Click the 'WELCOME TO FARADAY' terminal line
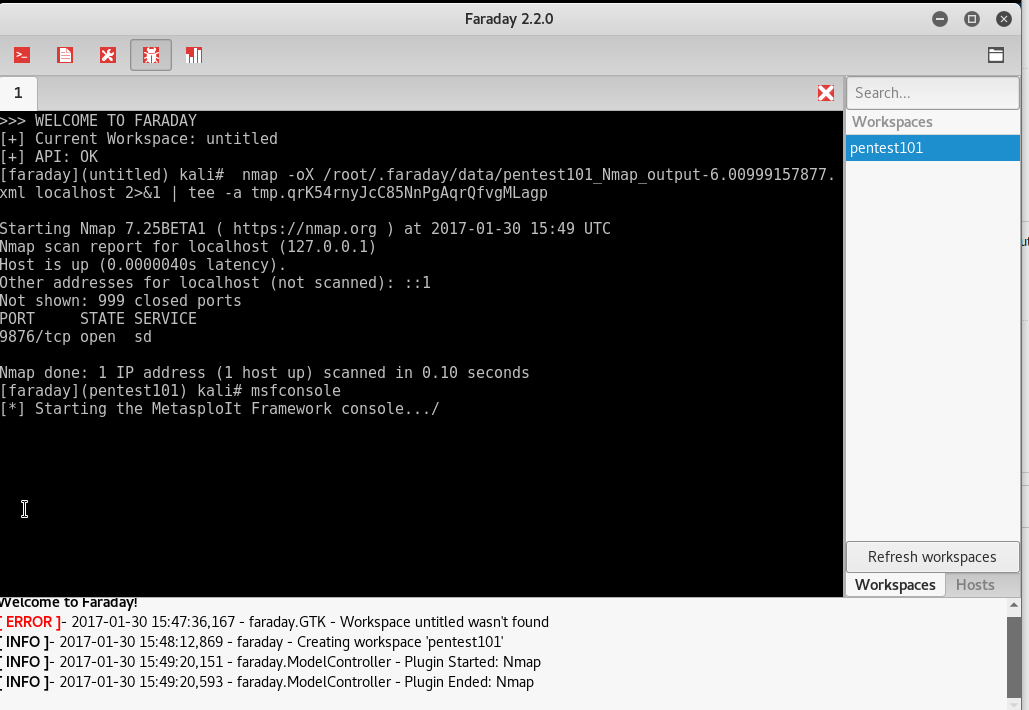This screenshot has width=1029, height=710. pos(98,121)
